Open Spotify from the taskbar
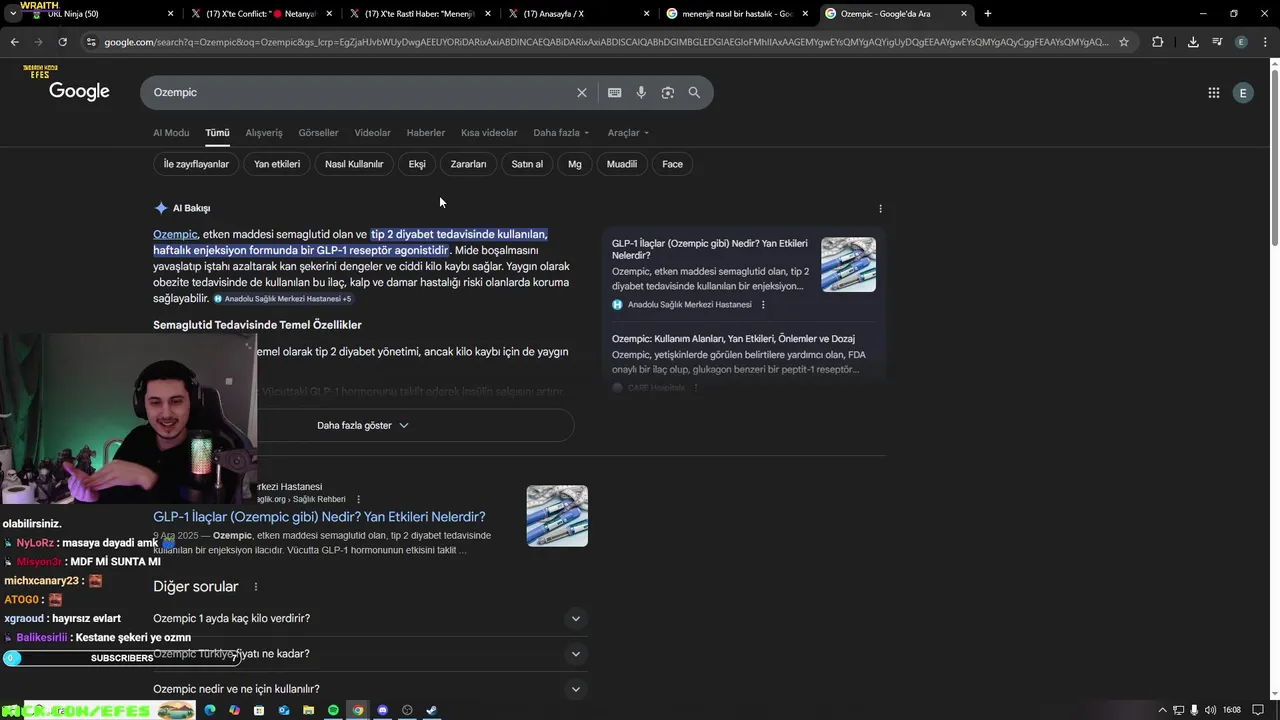The image size is (1280, 720). point(333,710)
